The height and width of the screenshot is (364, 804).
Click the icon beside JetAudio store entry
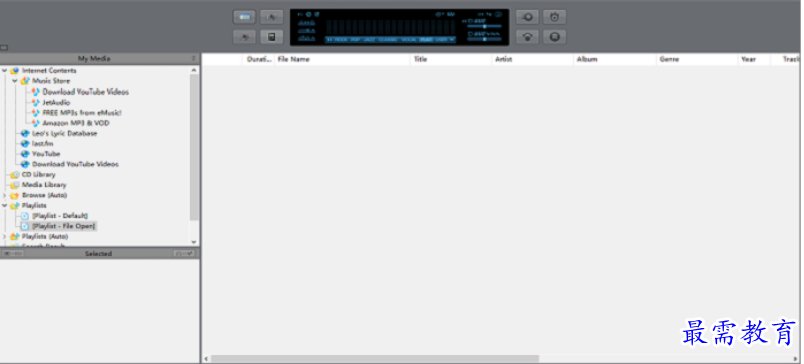35,103
